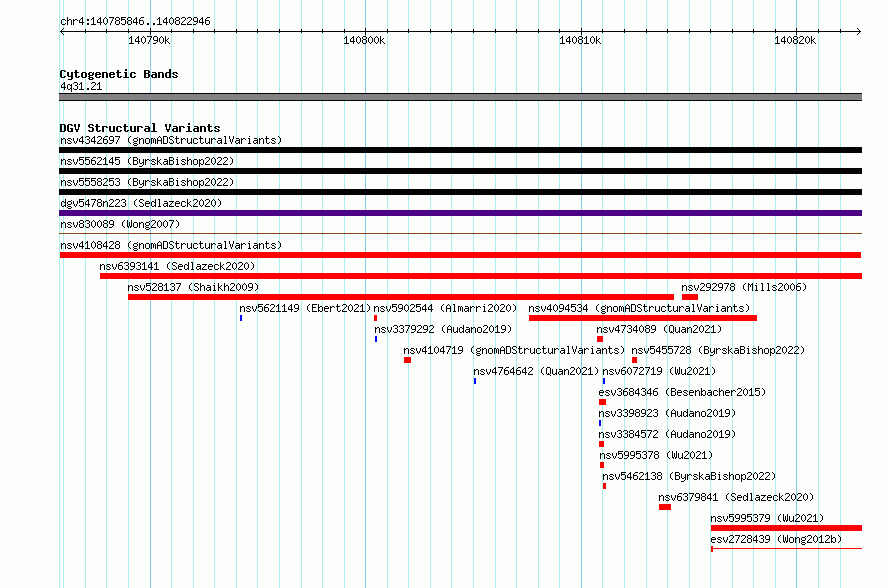
Task: Click the red nsv5455728 variant marker
Action: coord(634,360)
